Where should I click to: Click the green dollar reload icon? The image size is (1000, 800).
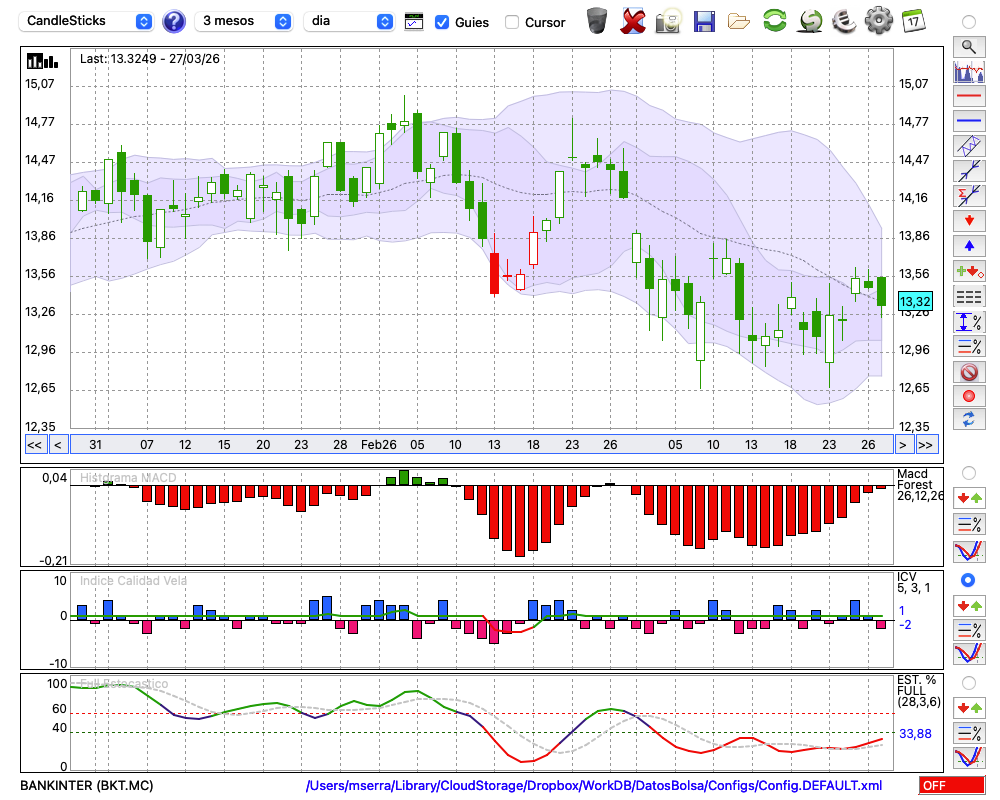[x=811, y=21]
